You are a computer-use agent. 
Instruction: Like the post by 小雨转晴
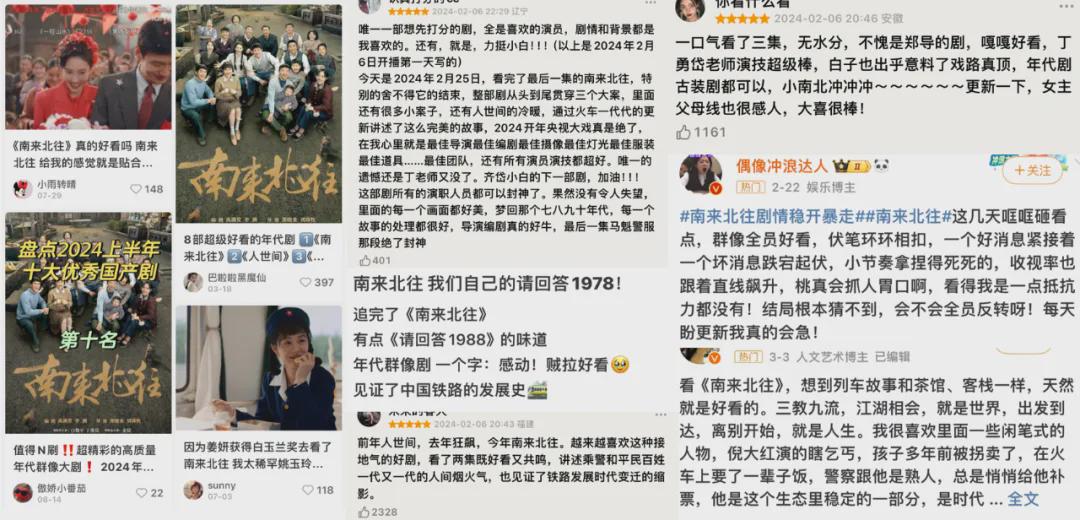[136, 189]
